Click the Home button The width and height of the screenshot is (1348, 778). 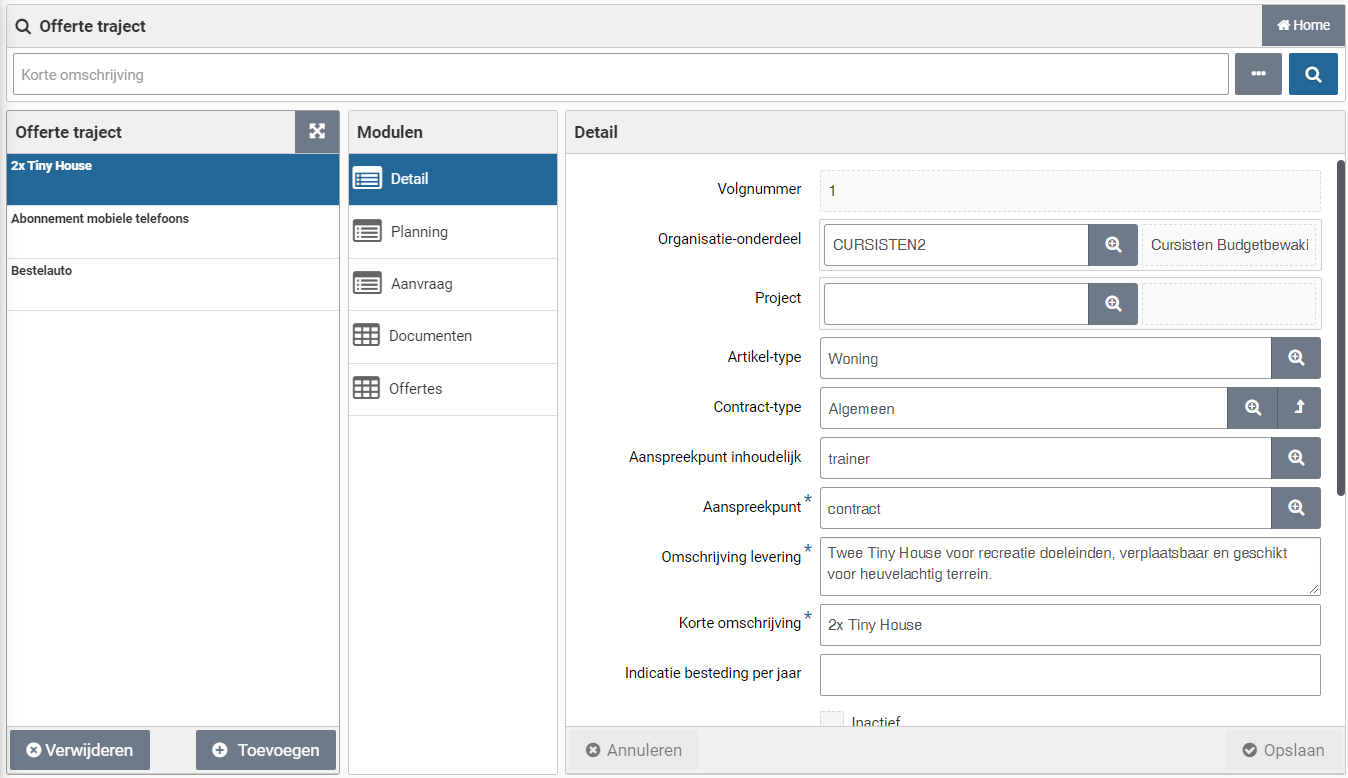pos(1303,26)
